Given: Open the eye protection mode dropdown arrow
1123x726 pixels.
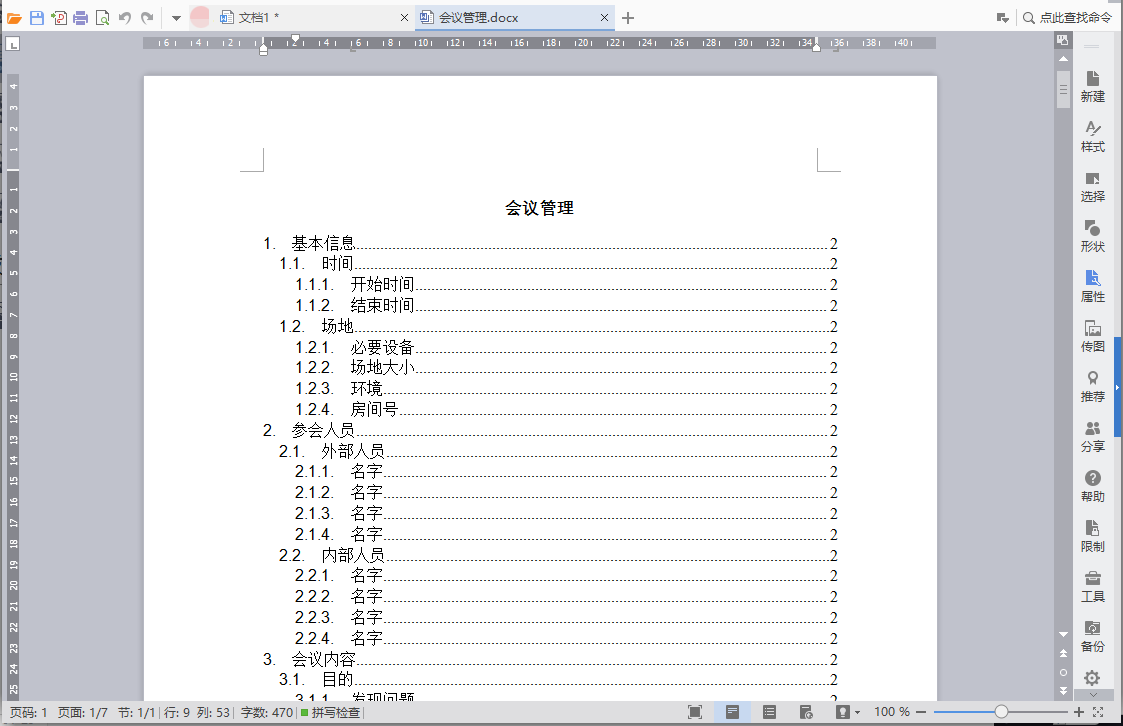Looking at the screenshot, I should coord(857,712).
